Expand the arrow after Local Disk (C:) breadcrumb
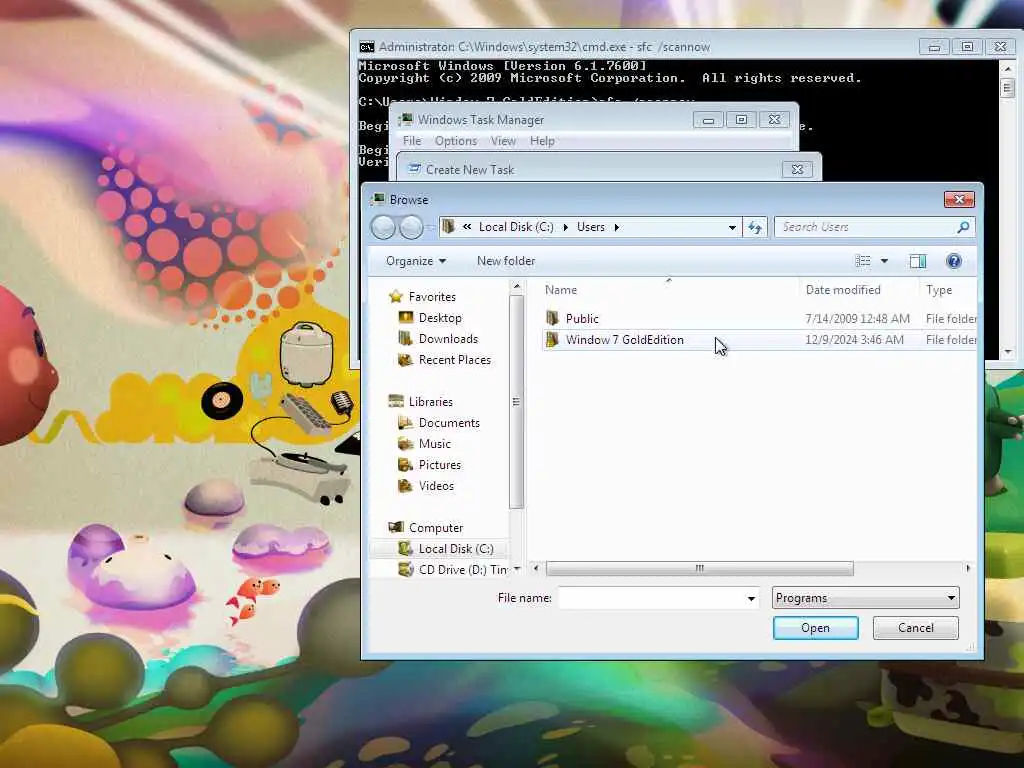The width and height of the screenshot is (1024, 768). coord(565,227)
